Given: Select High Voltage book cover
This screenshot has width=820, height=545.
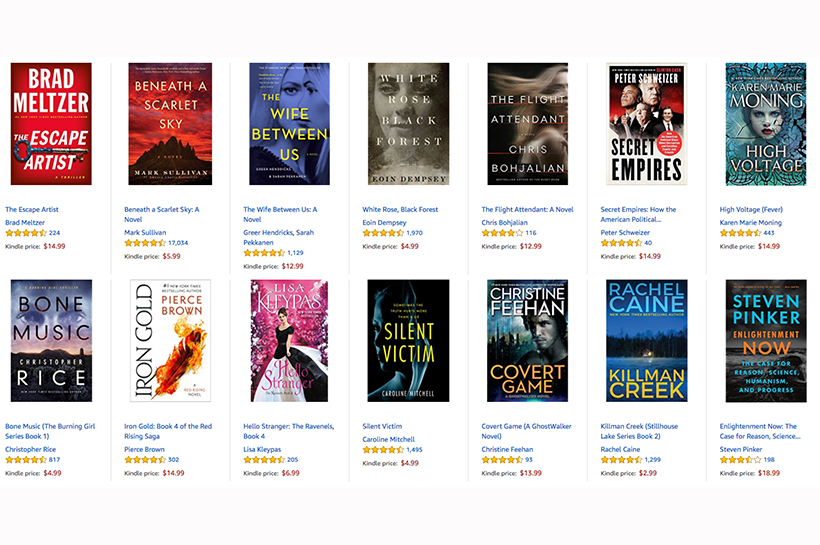Looking at the screenshot, I should coord(766,124).
